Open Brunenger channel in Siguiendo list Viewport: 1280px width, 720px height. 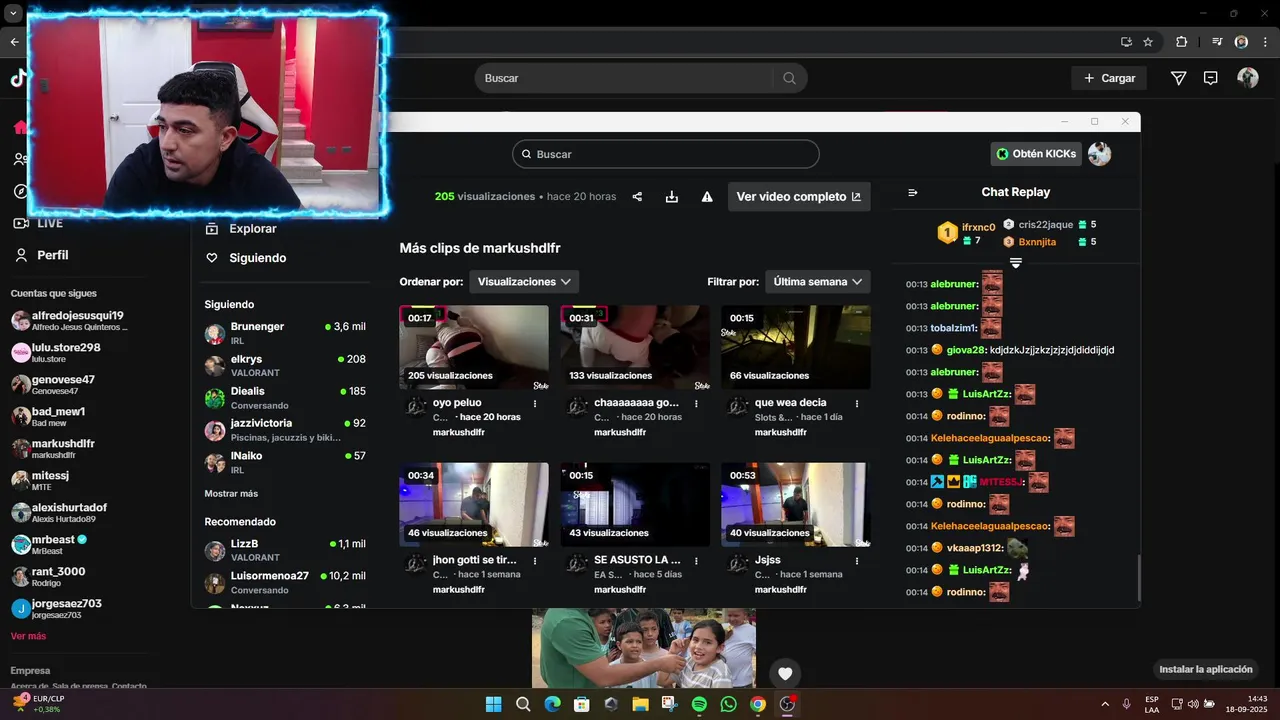285,333
